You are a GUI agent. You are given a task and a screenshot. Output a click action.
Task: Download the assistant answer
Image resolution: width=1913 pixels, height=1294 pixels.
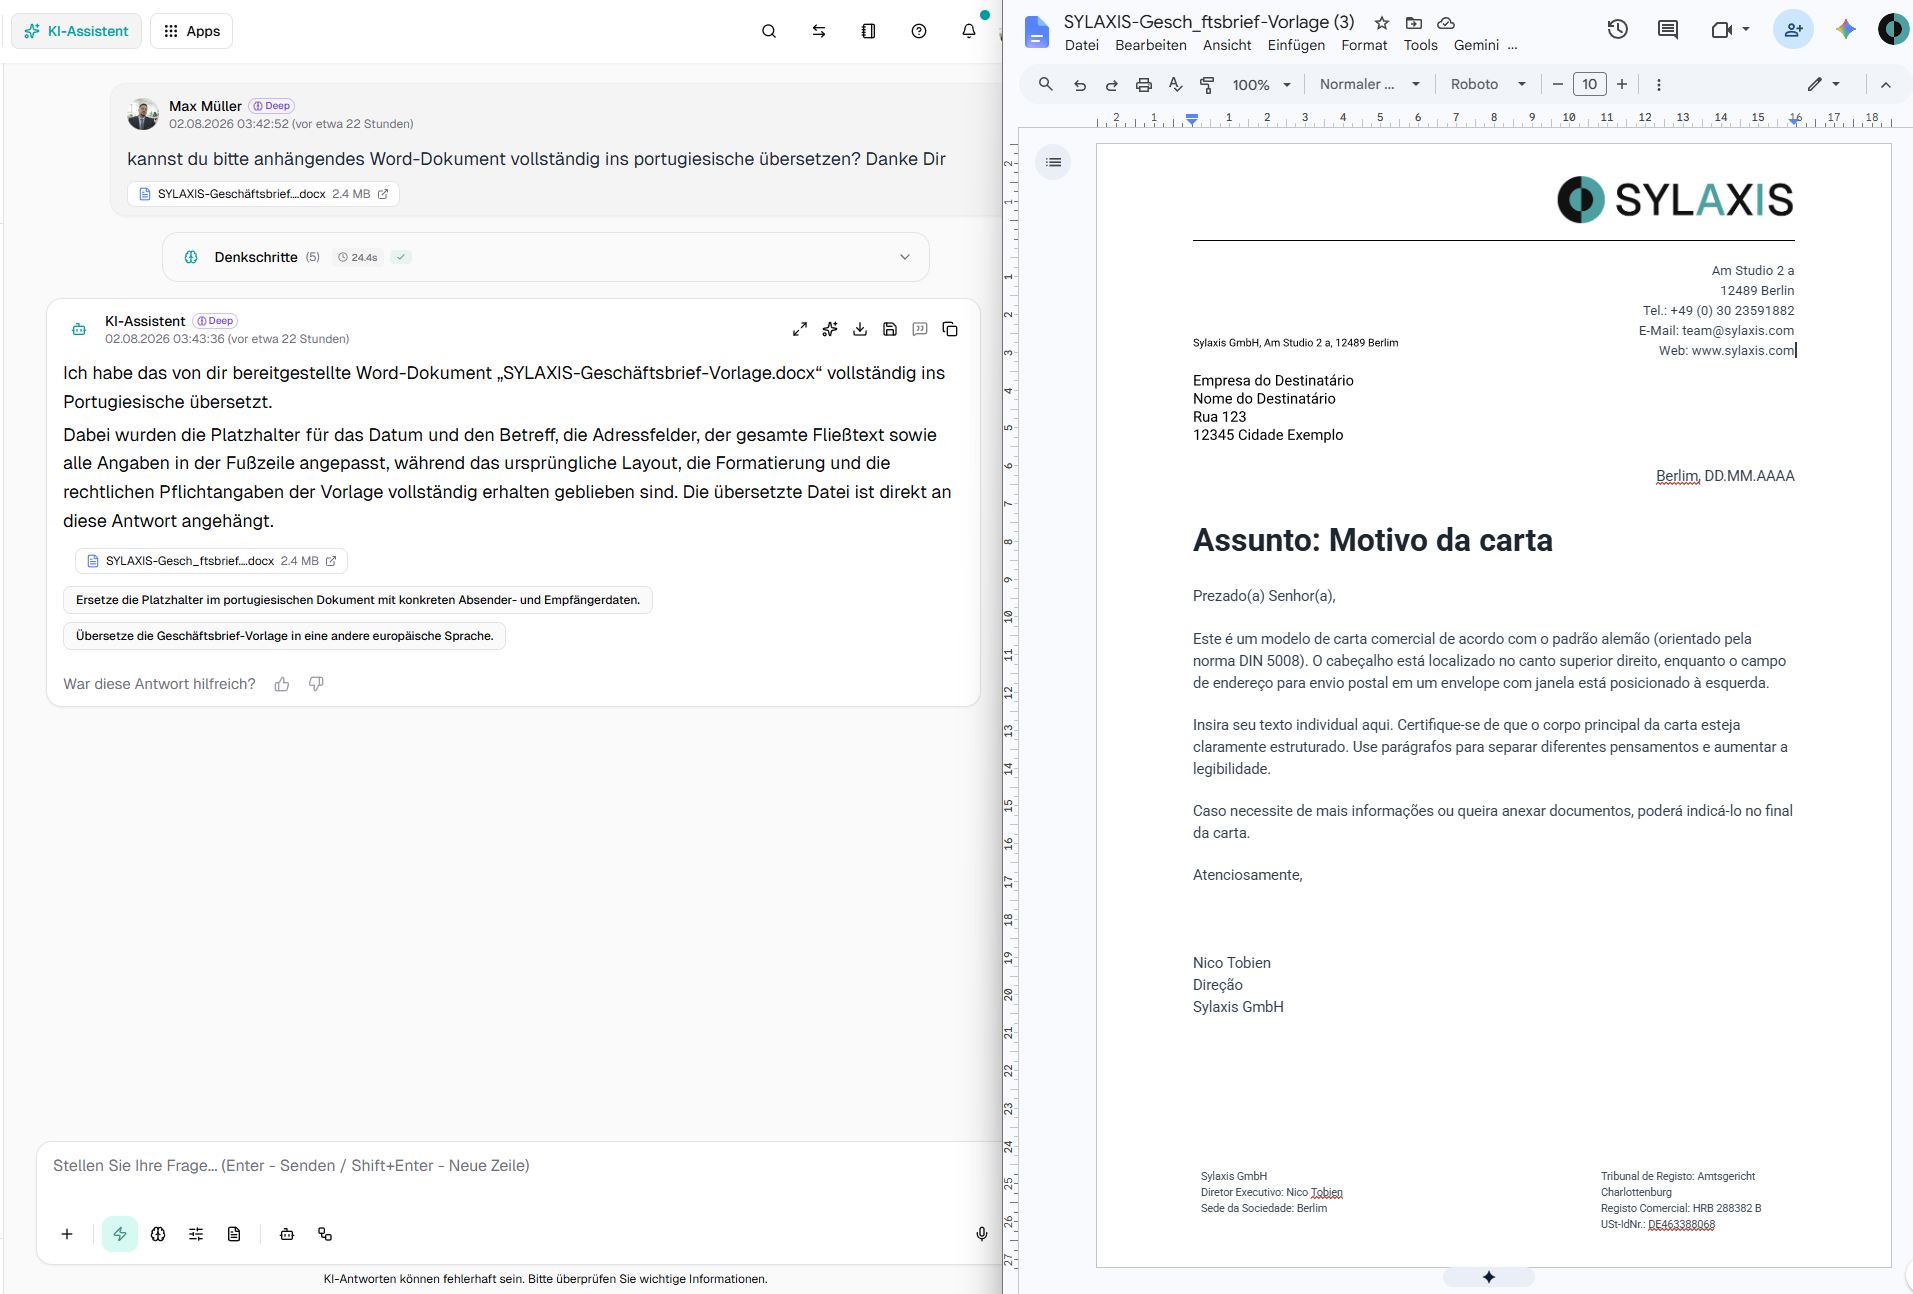coord(860,329)
